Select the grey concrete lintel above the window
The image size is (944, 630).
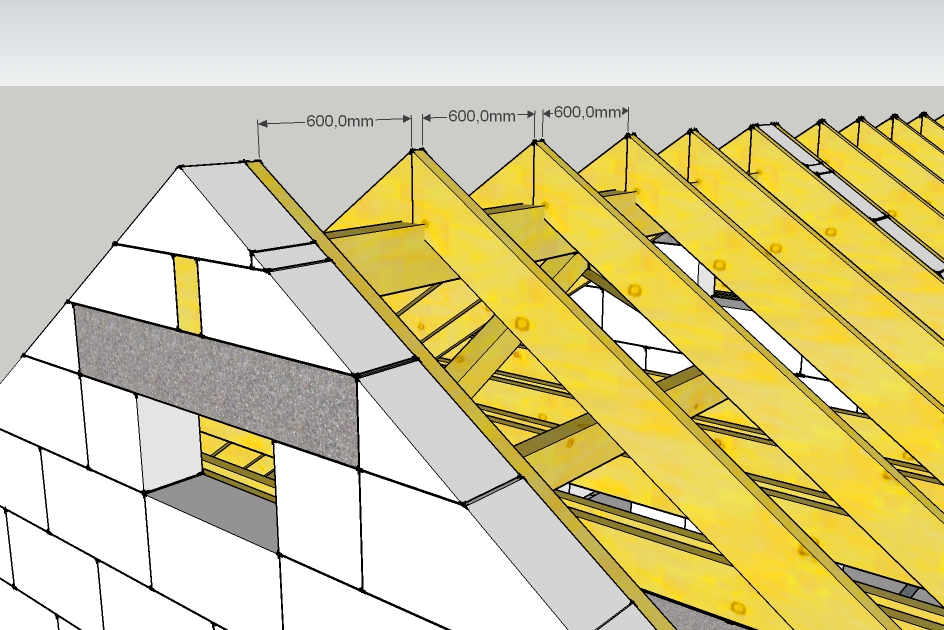click(217, 385)
